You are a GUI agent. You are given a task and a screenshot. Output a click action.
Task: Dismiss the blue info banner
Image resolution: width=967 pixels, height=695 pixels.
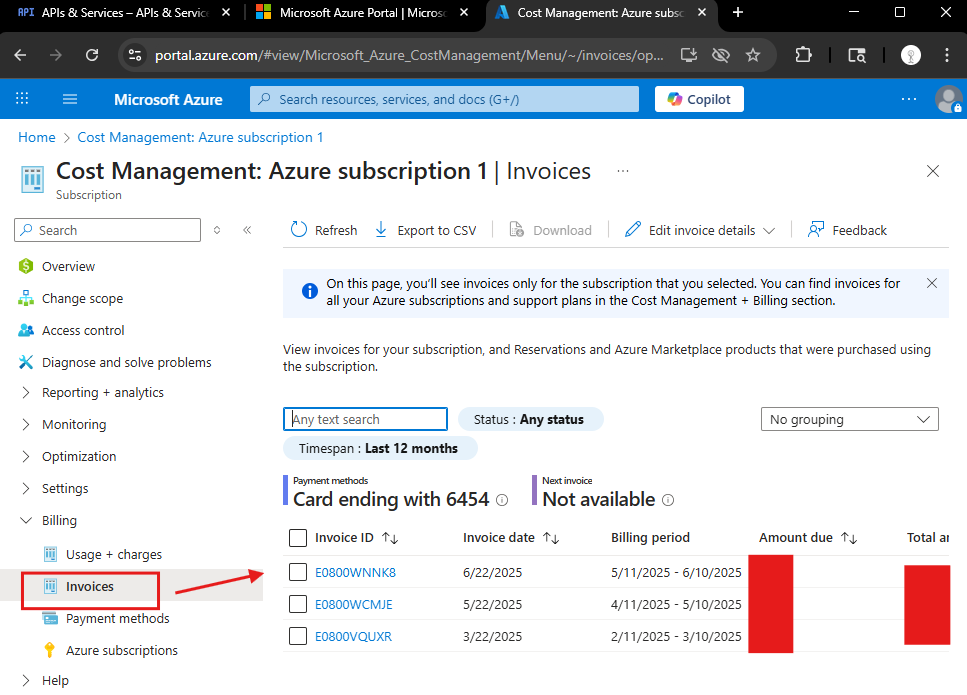(931, 283)
